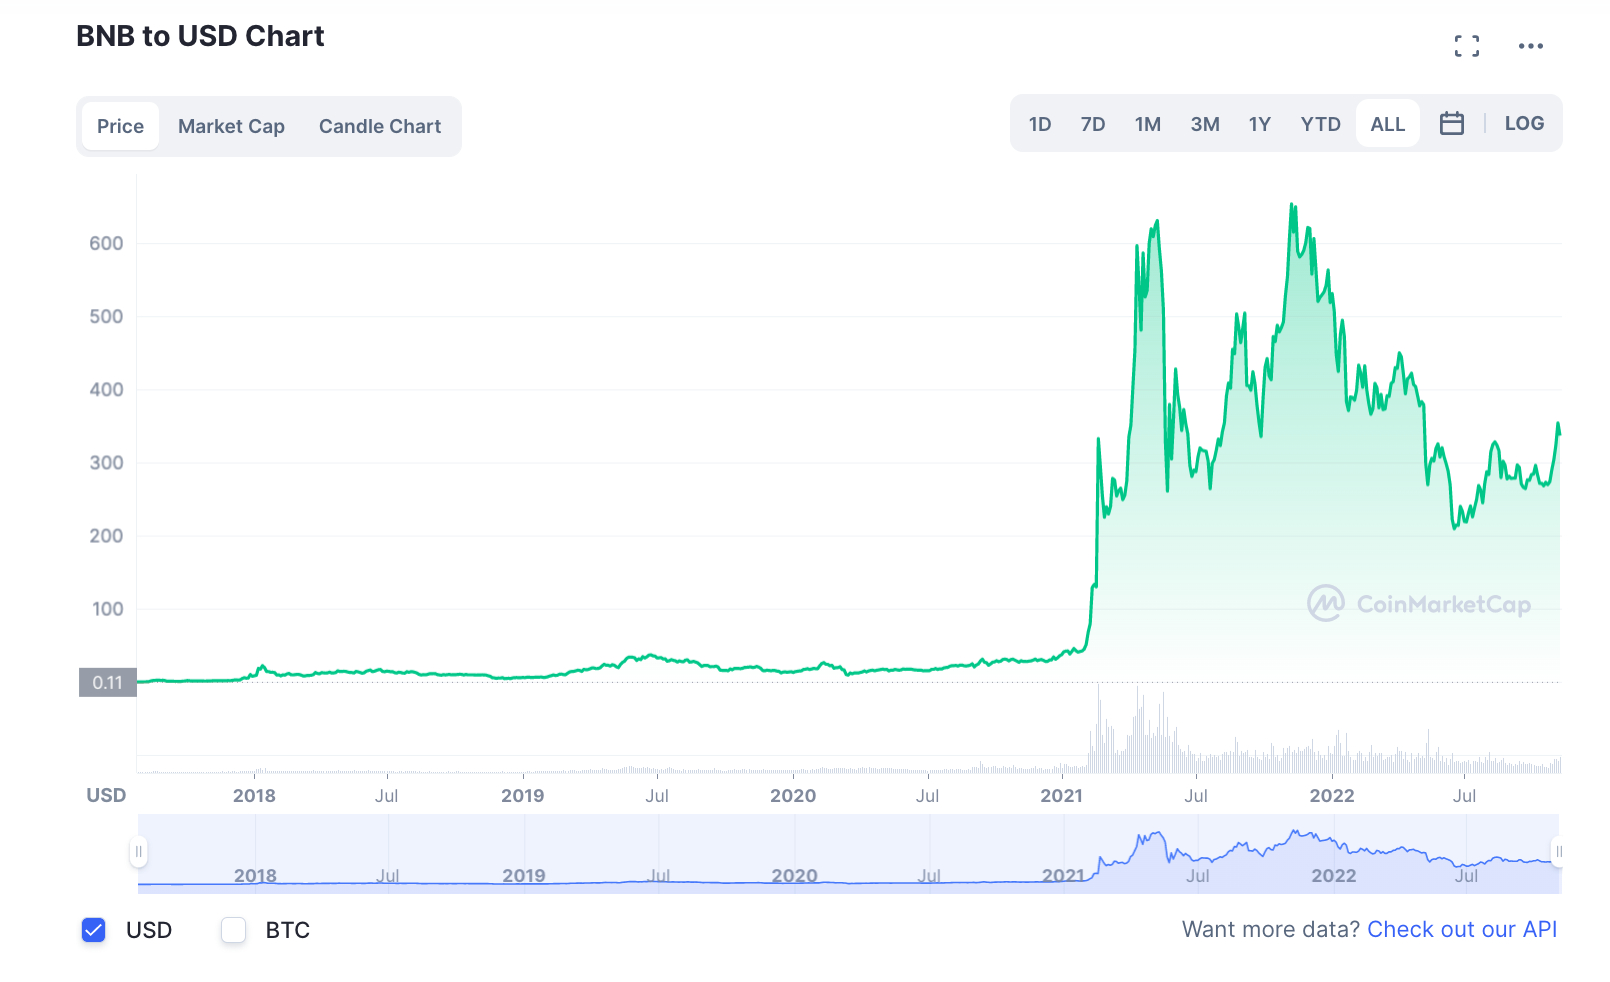Select the 1D time range
The height and width of the screenshot is (982, 1610).
click(x=1040, y=122)
